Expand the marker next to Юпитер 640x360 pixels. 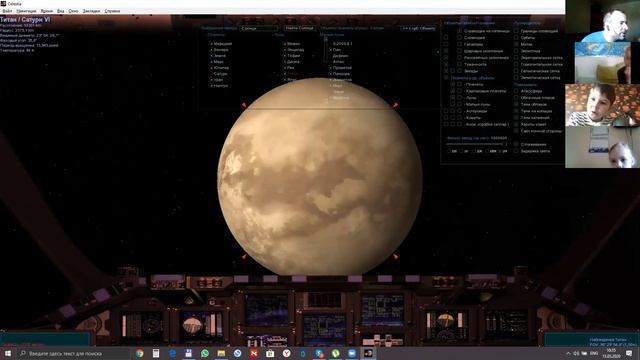pos(211,68)
